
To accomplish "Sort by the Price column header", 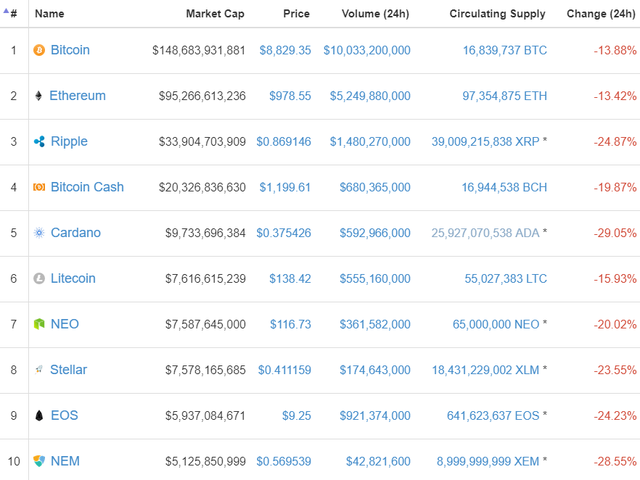I will click(x=296, y=14).
